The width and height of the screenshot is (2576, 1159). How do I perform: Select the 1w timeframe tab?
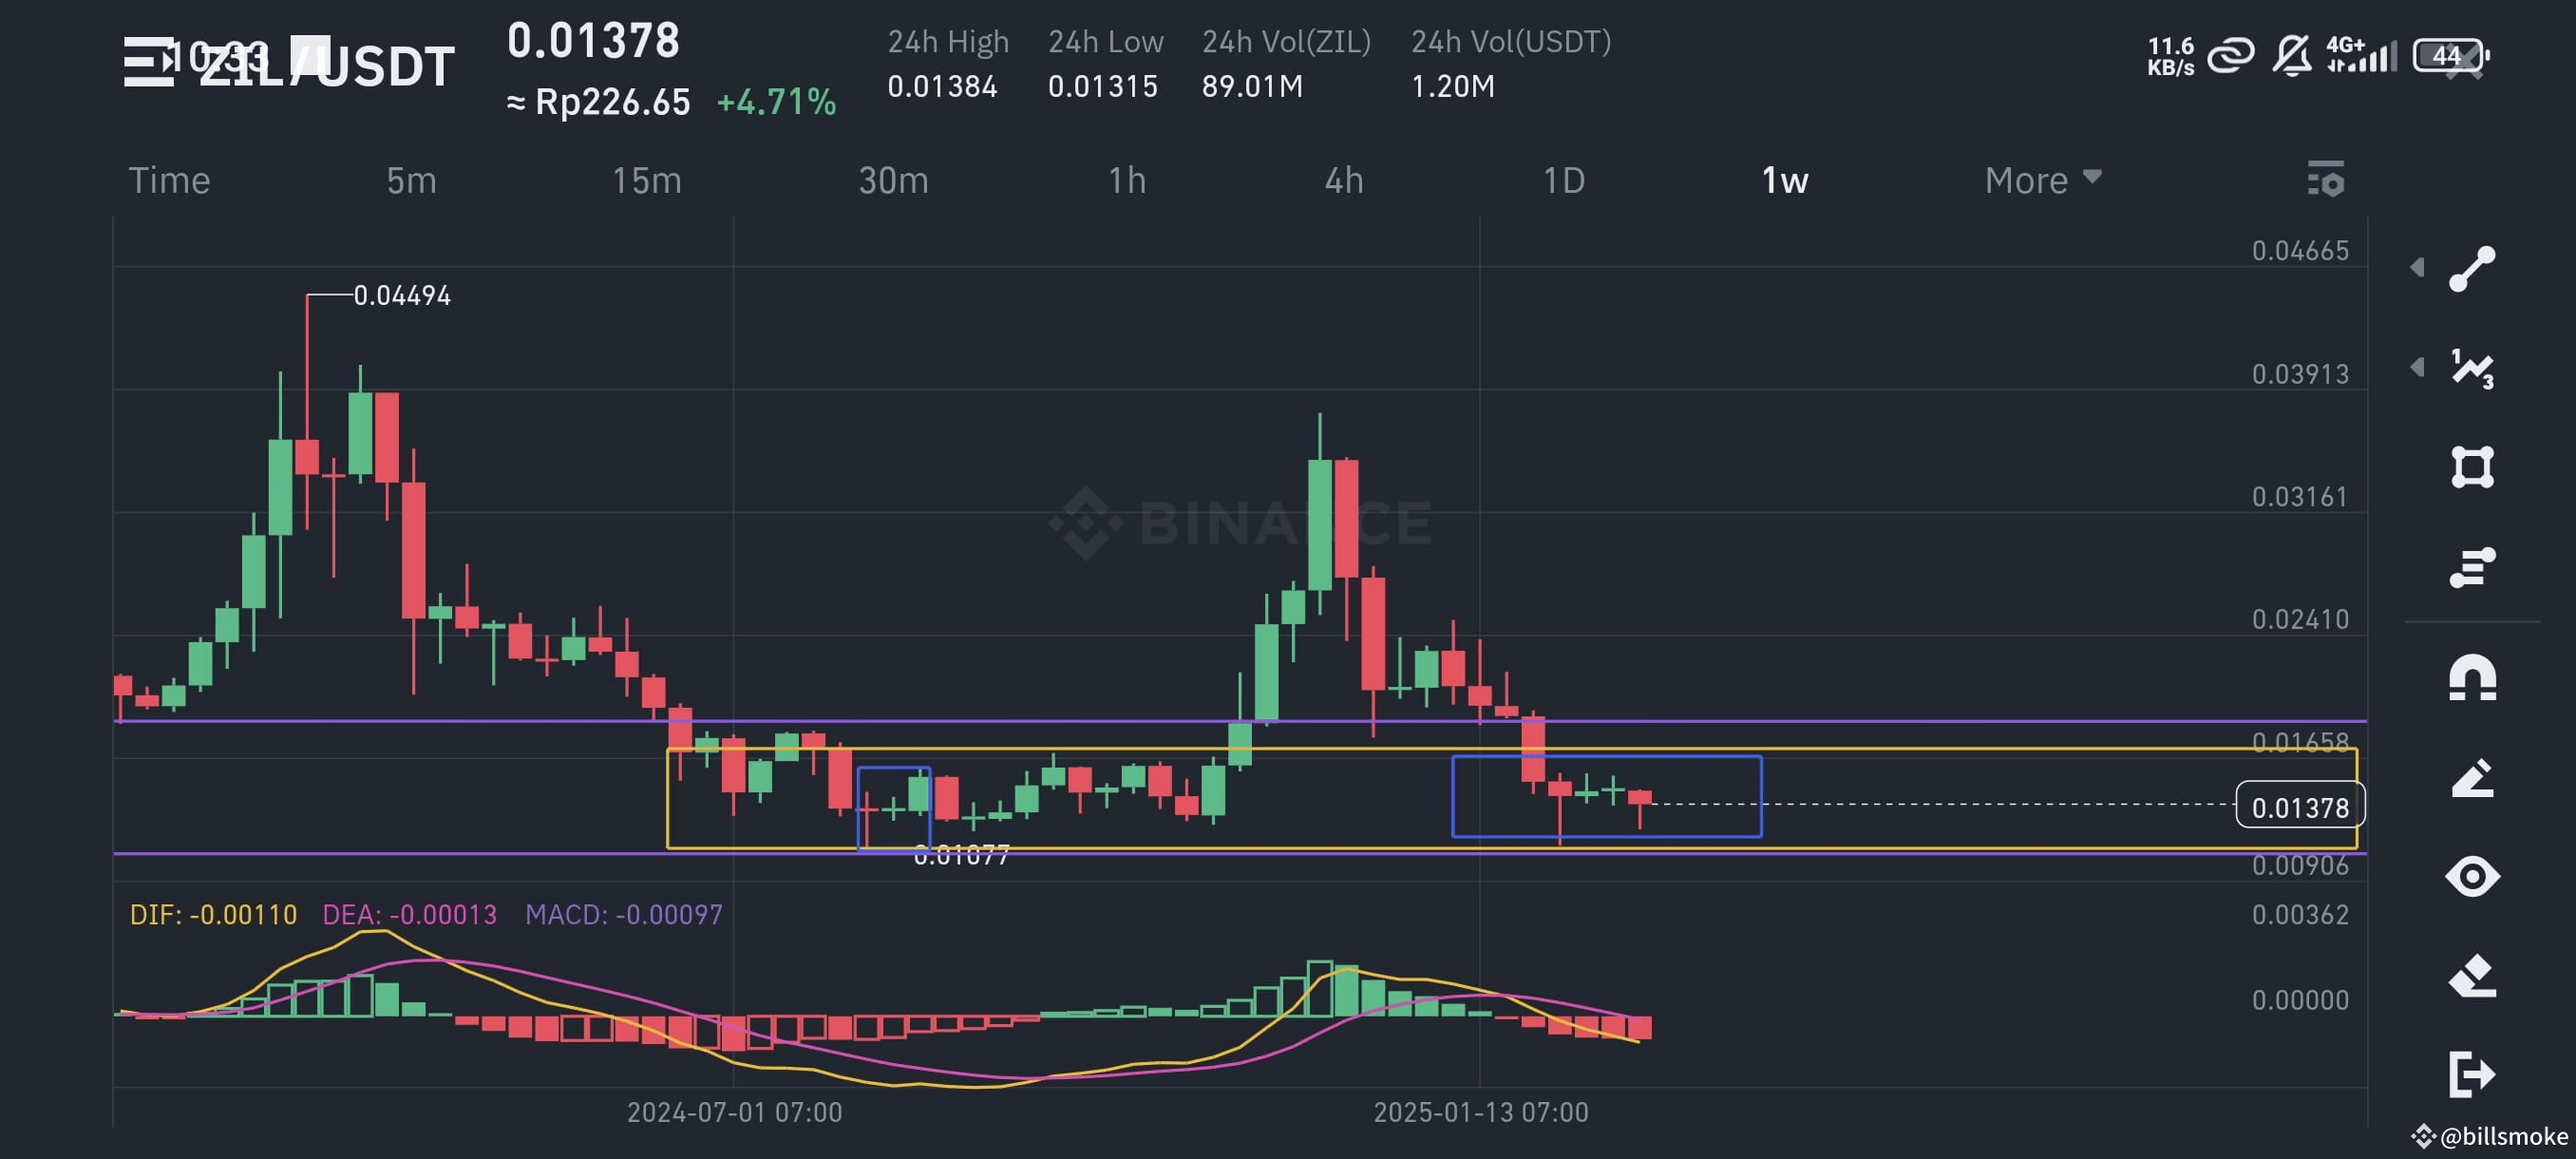point(1784,180)
